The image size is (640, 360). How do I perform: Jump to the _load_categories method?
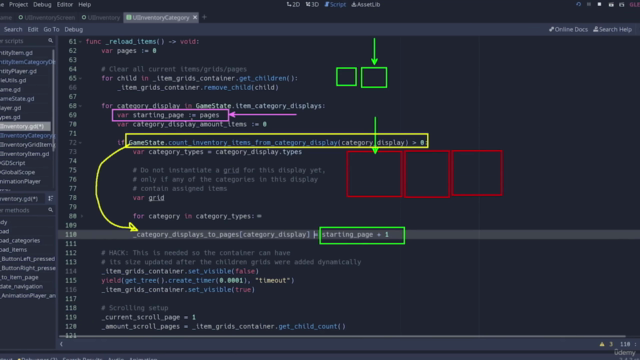(x=20, y=240)
